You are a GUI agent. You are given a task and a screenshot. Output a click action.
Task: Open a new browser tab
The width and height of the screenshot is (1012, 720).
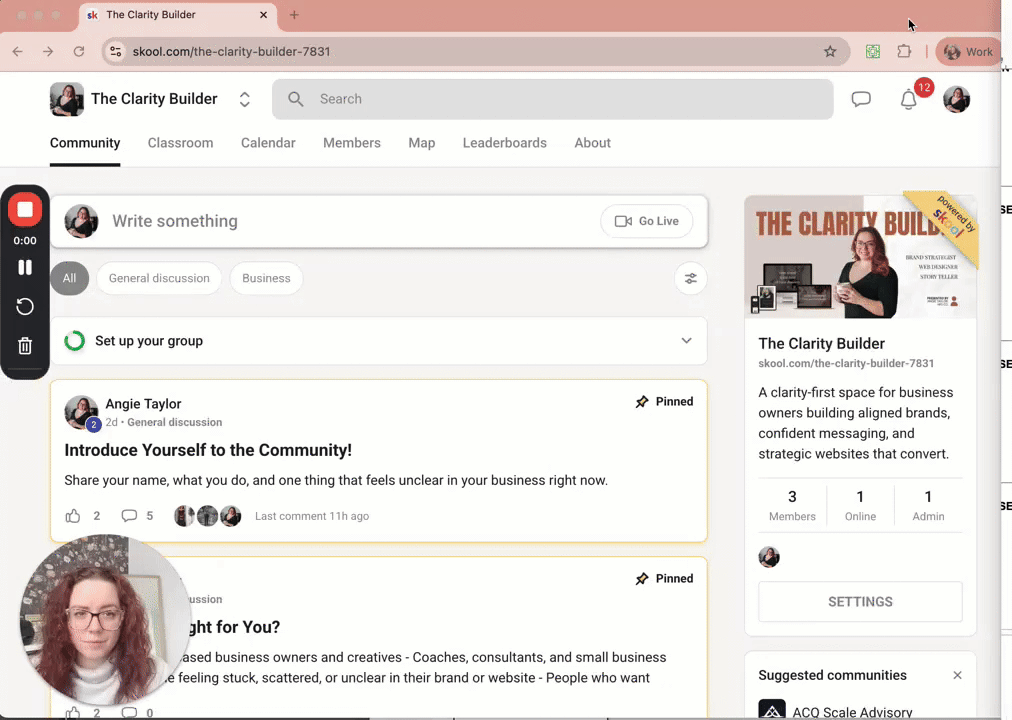pyautogui.click(x=294, y=15)
